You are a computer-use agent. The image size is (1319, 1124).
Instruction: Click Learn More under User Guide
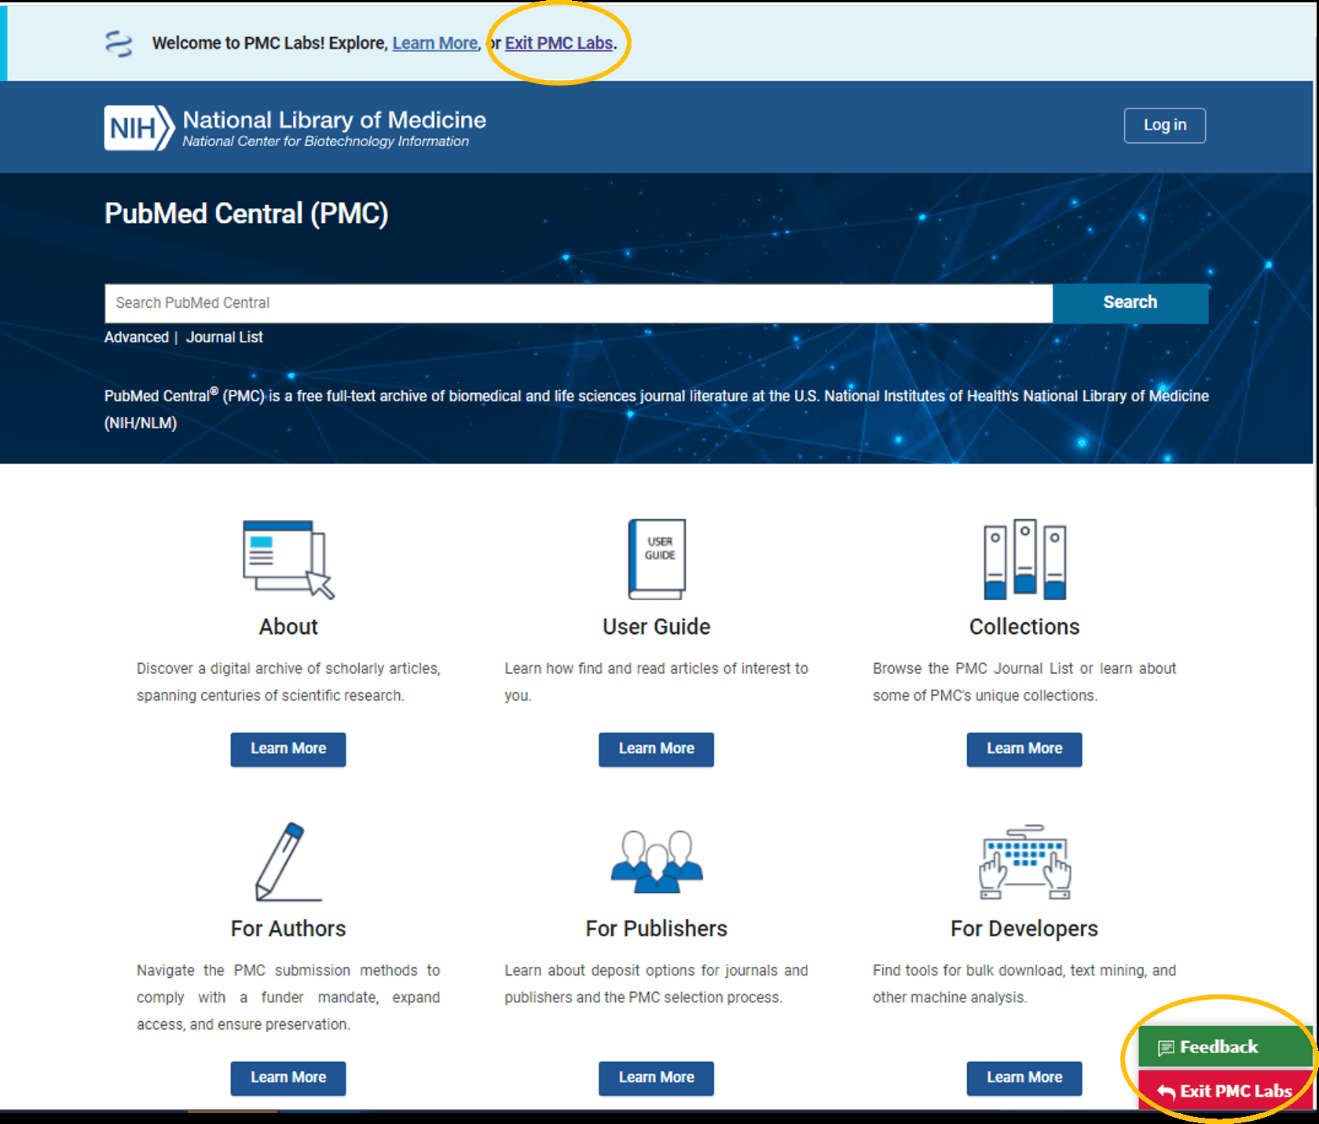click(x=656, y=749)
